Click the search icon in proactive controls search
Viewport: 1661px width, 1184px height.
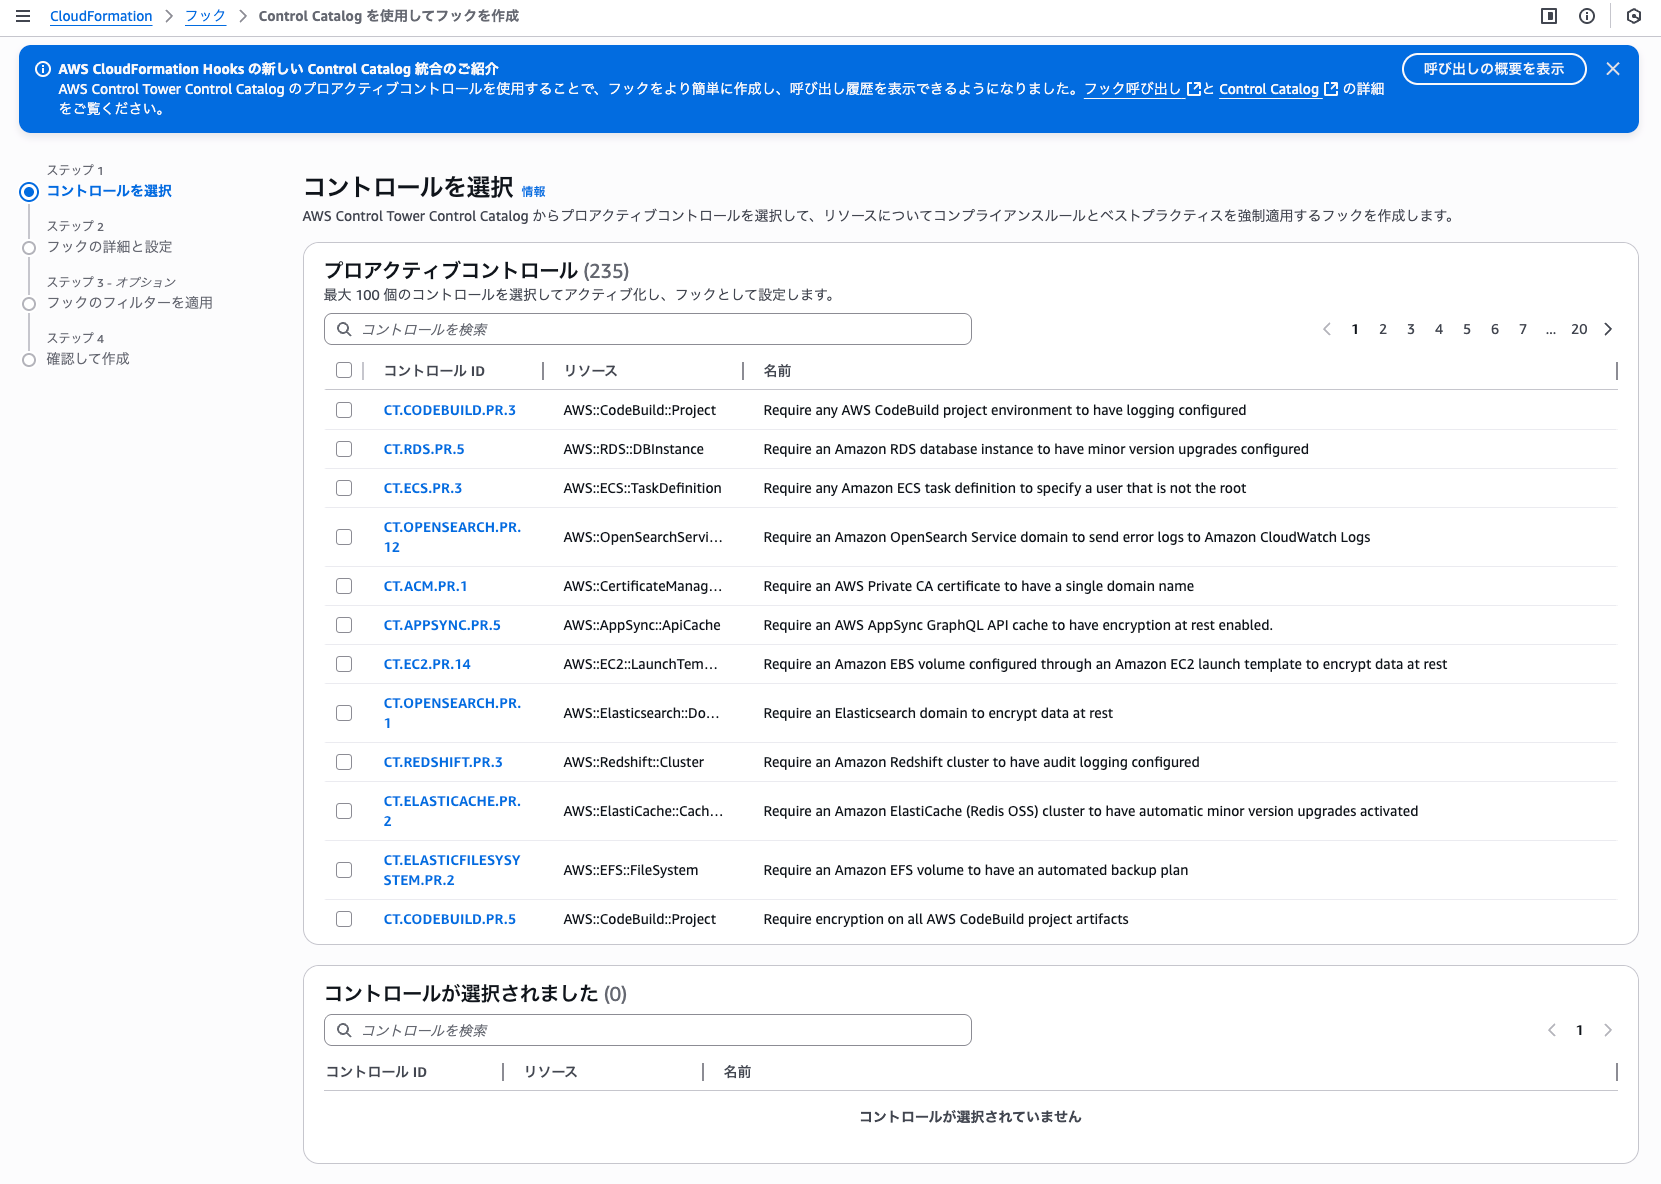(x=344, y=329)
